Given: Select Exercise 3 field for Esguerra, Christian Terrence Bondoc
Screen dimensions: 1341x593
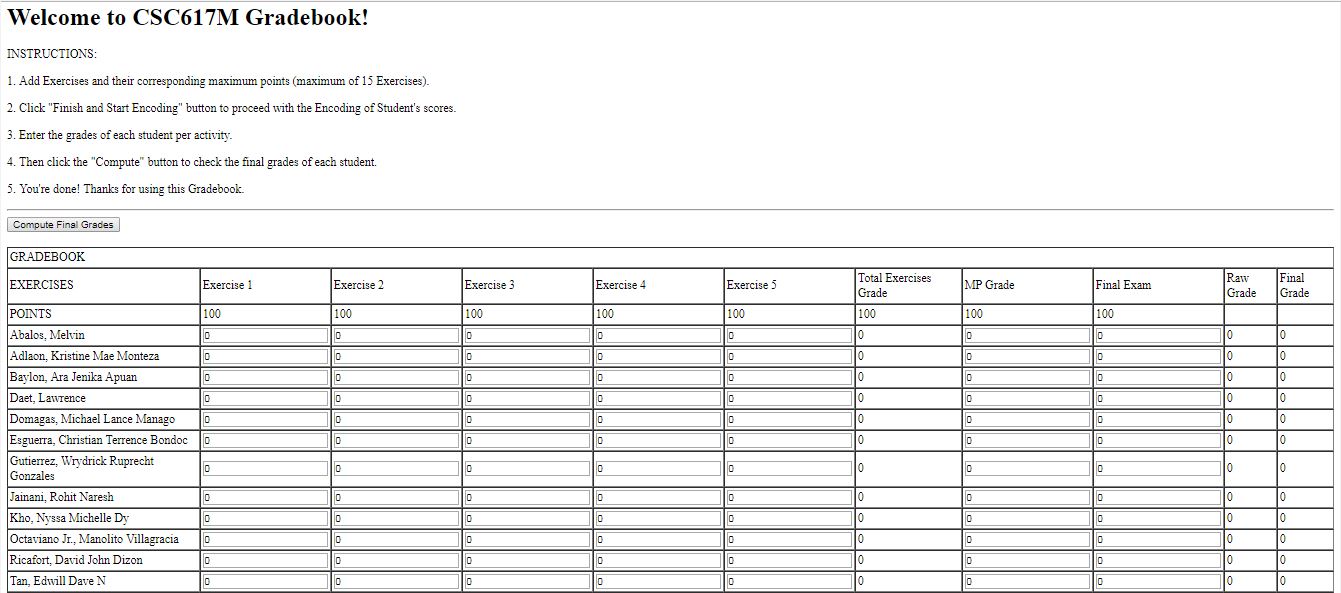Looking at the screenshot, I should (x=527, y=441).
